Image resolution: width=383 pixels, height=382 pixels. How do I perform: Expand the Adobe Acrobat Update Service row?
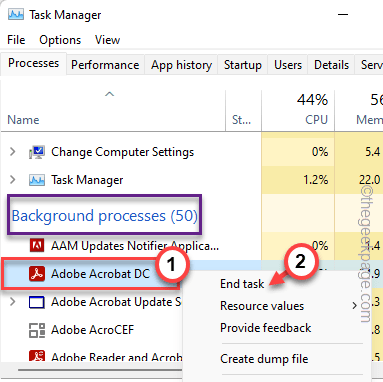pyautogui.click(x=13, y=302)
